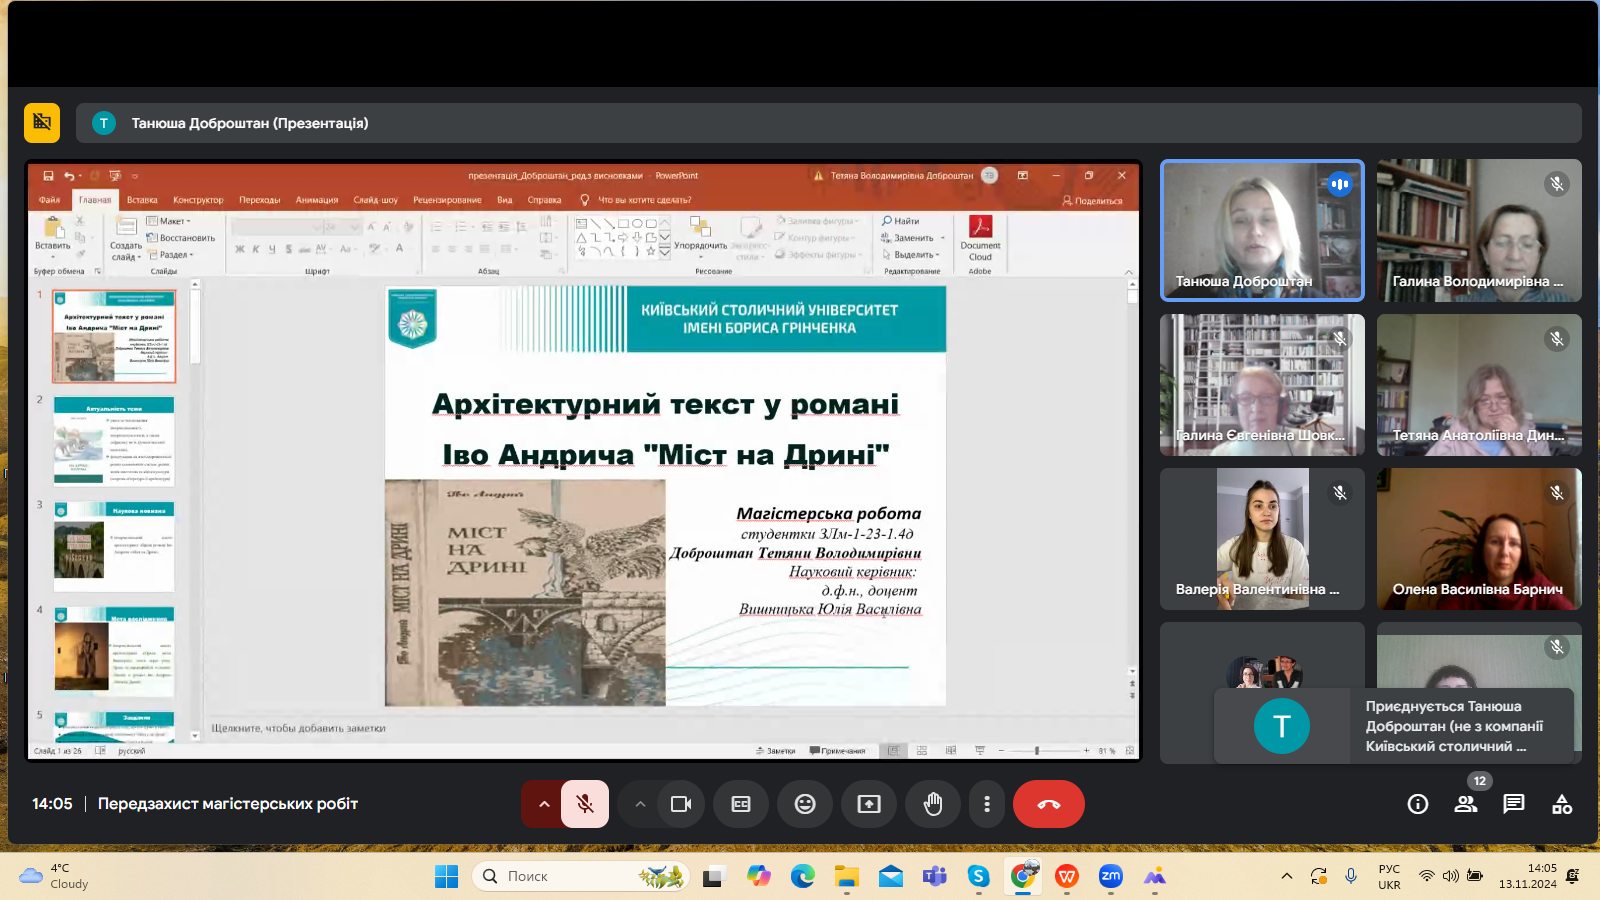This screenshot has width=1600, height=900.
Task: Open the more options three-dot menu
Action: (987, 804)
